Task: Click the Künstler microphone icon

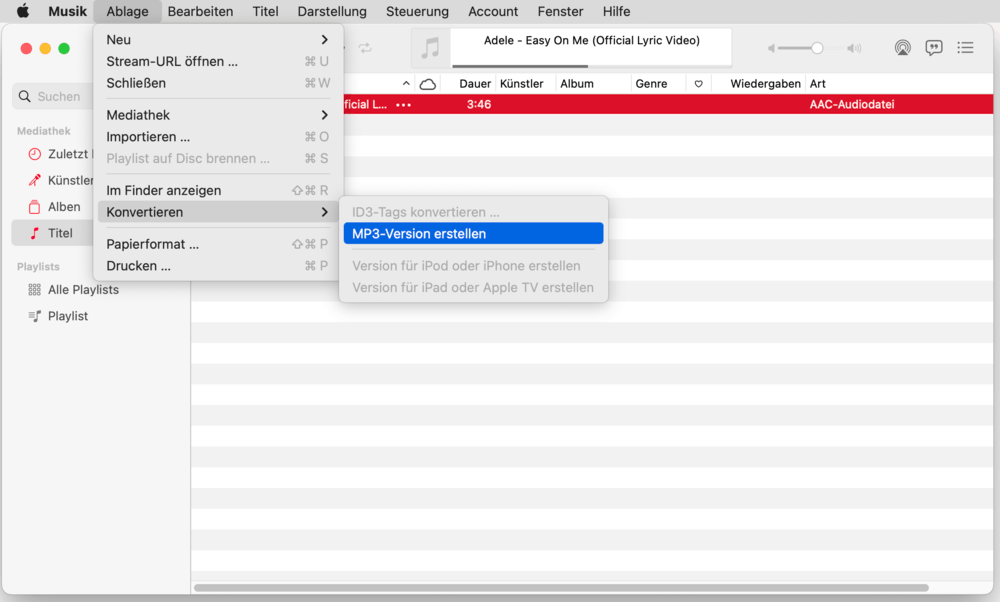Action: [34, 180]
